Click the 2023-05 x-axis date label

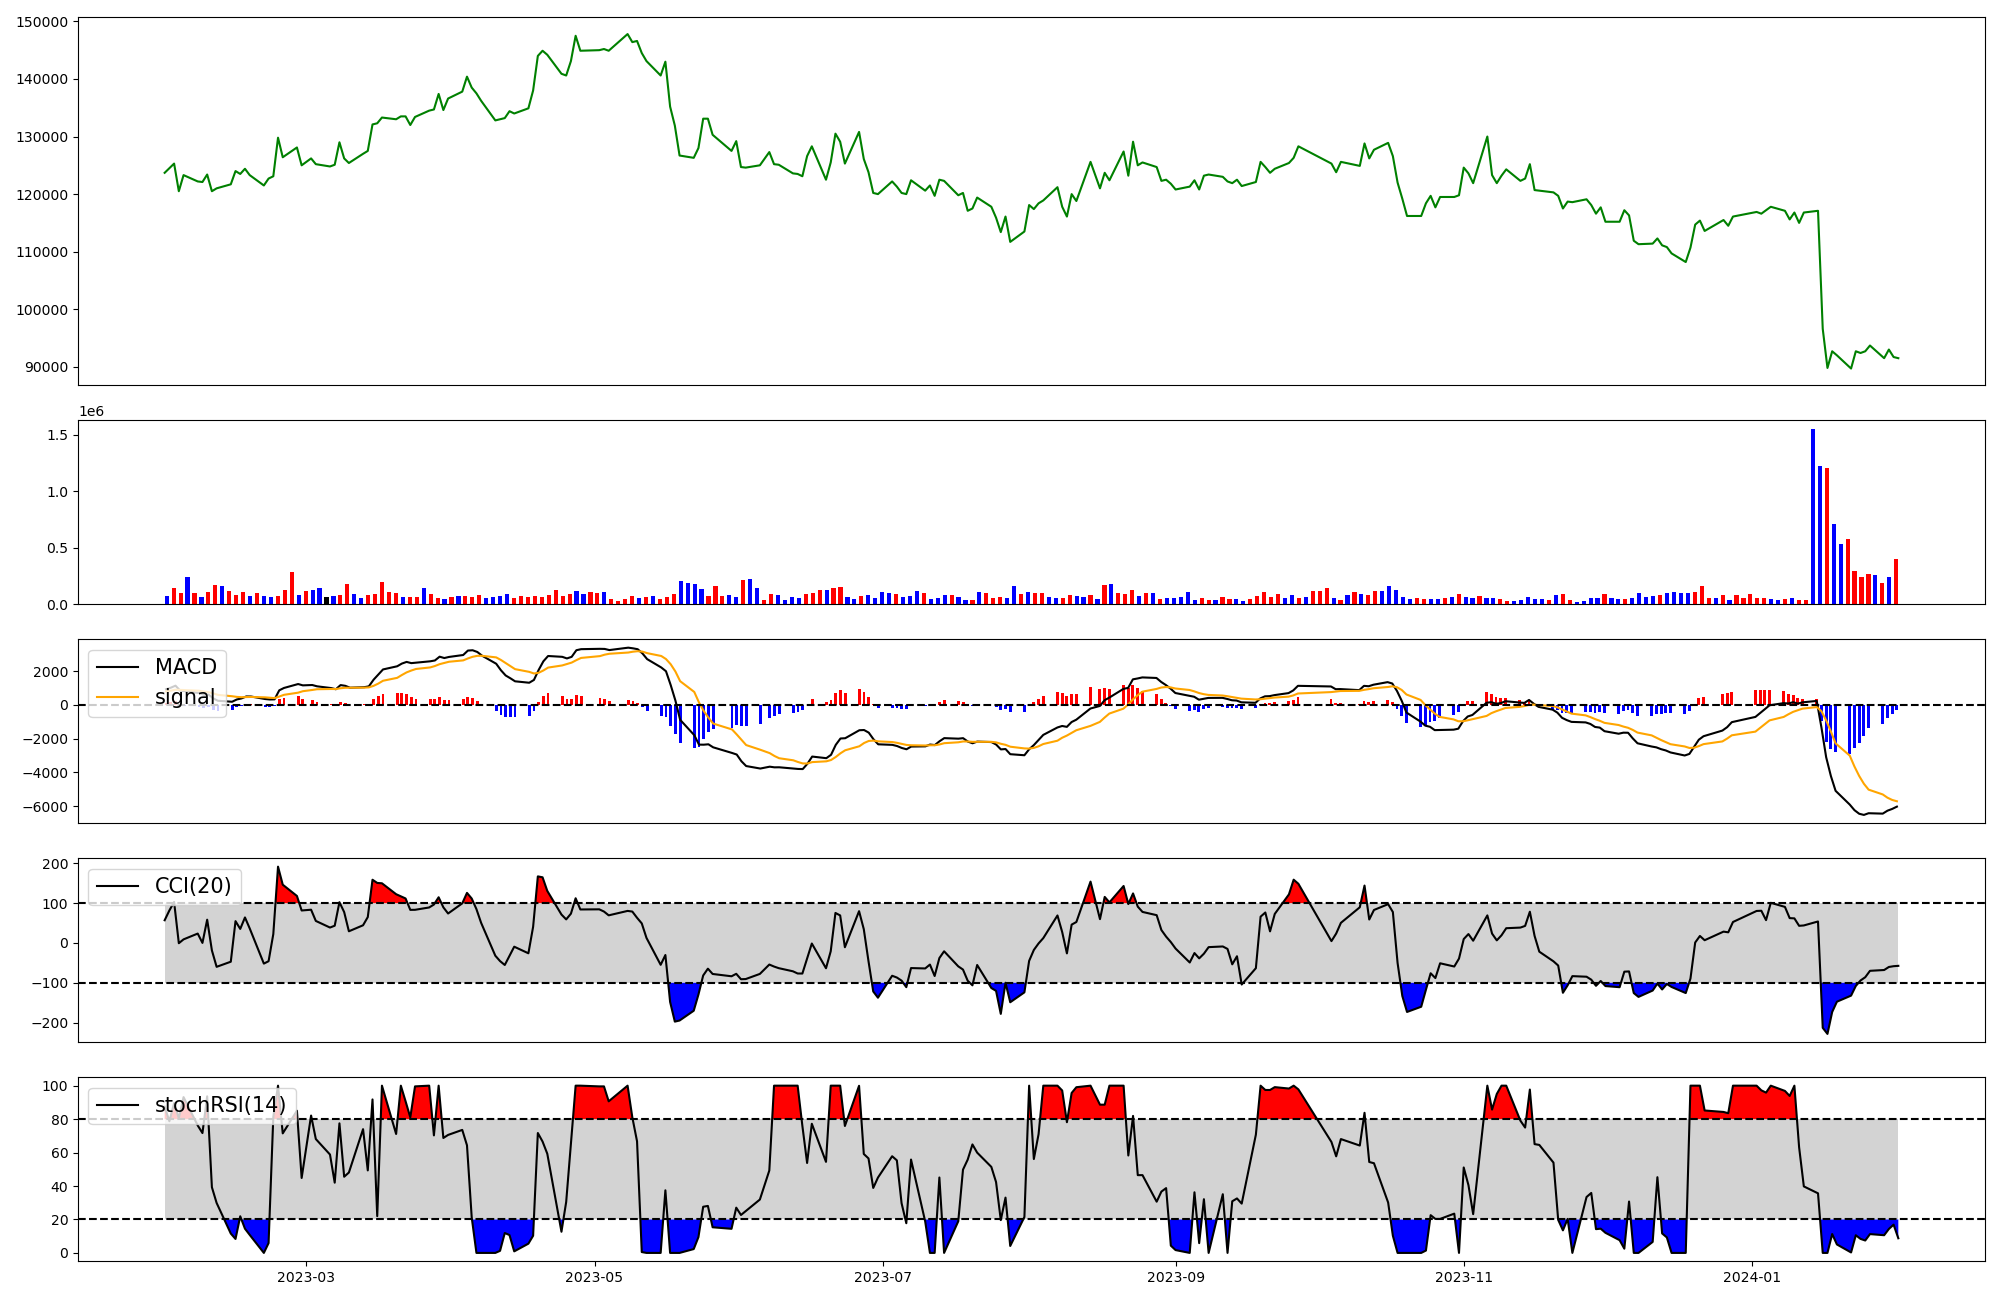pos(595,1277)
